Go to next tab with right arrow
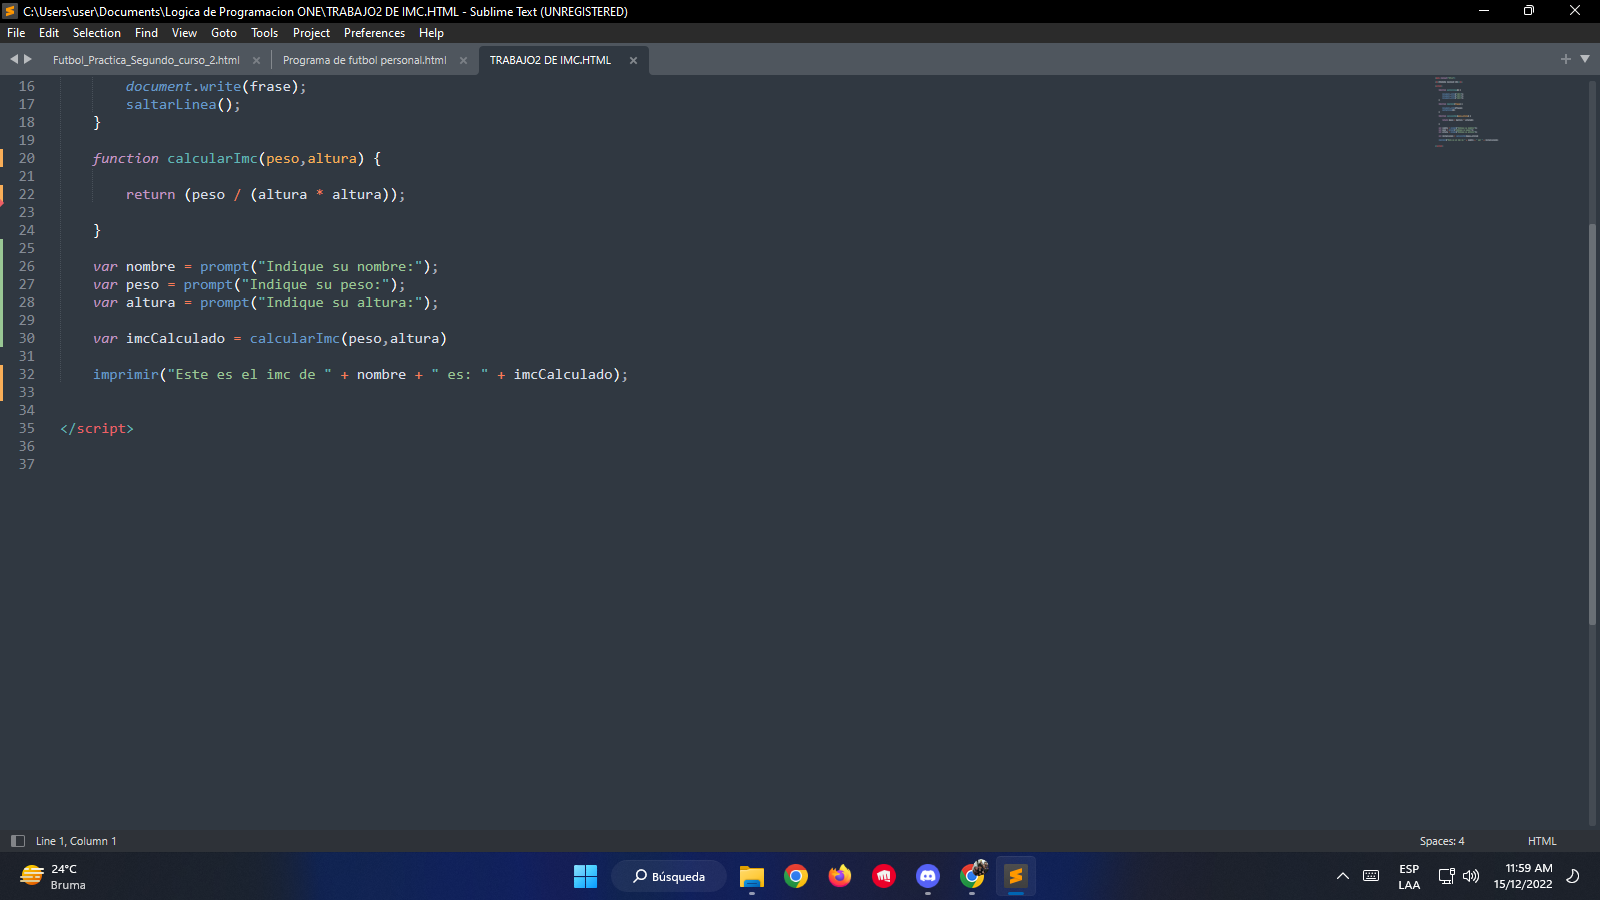This screenshot has width=1600, height=900. 28,59
